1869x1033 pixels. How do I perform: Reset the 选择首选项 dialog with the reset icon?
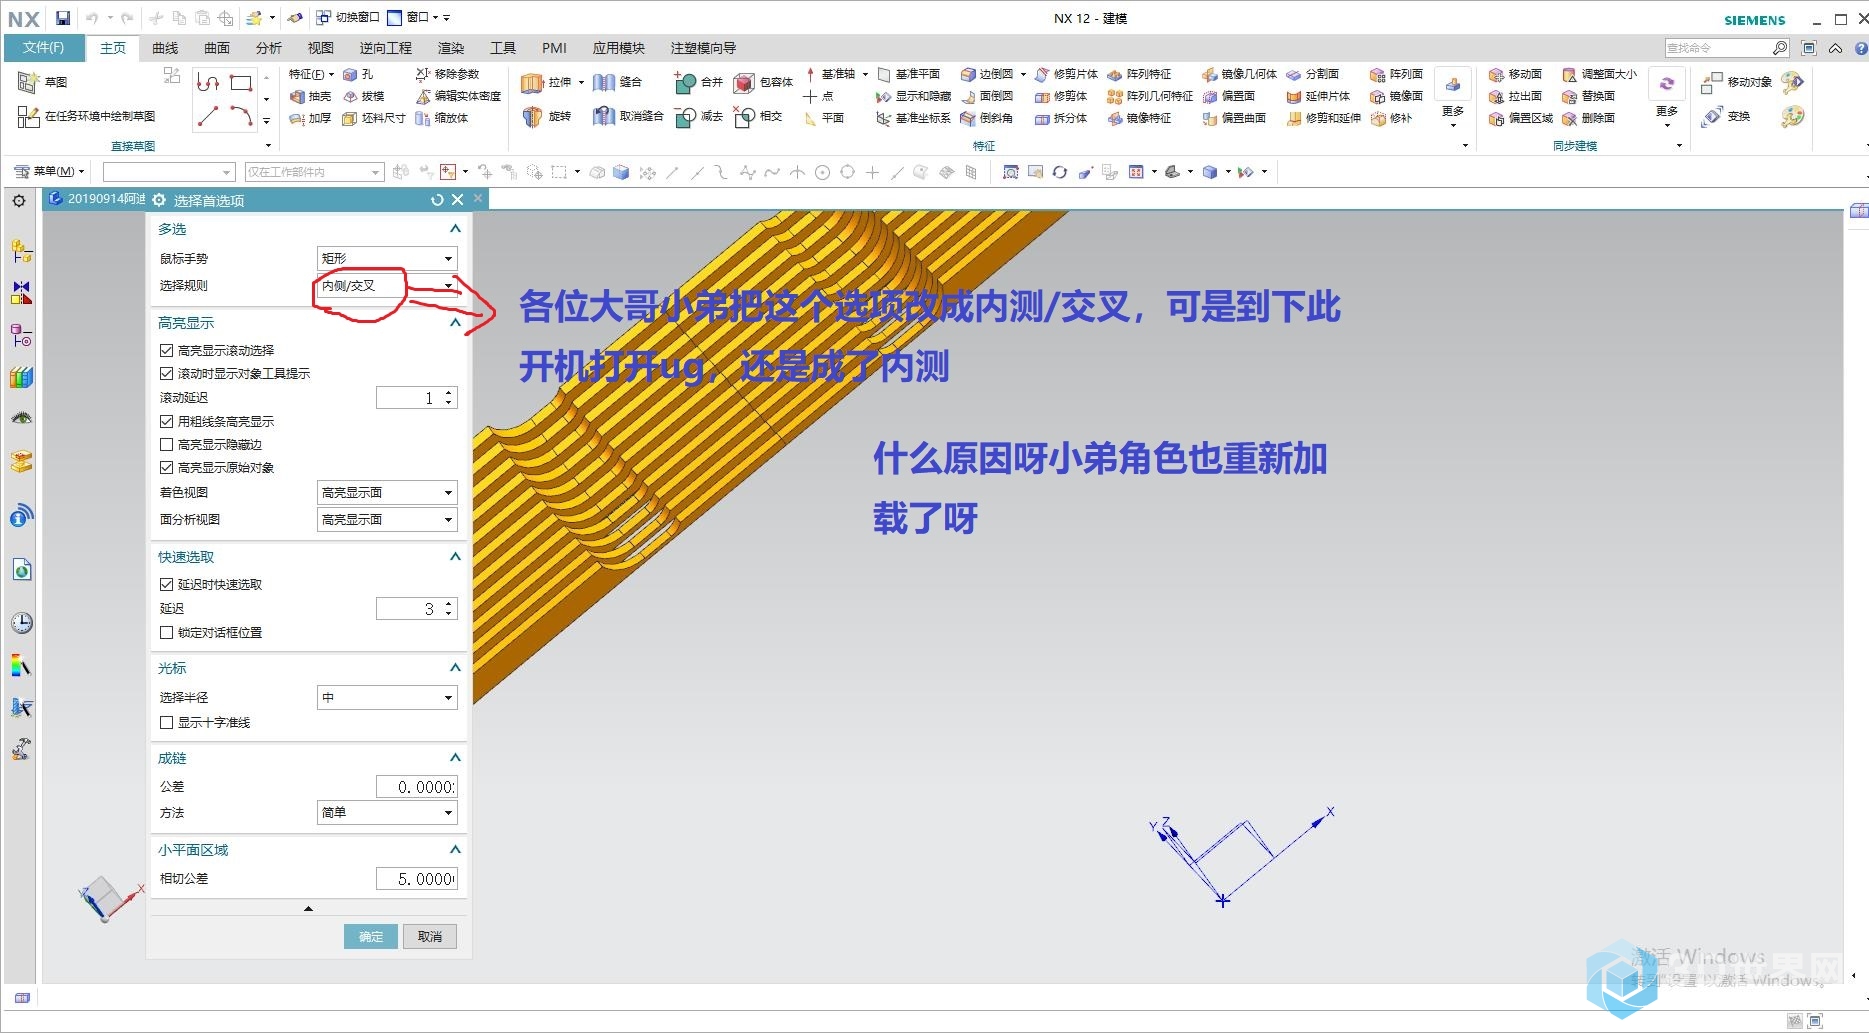tap(437, 200)
